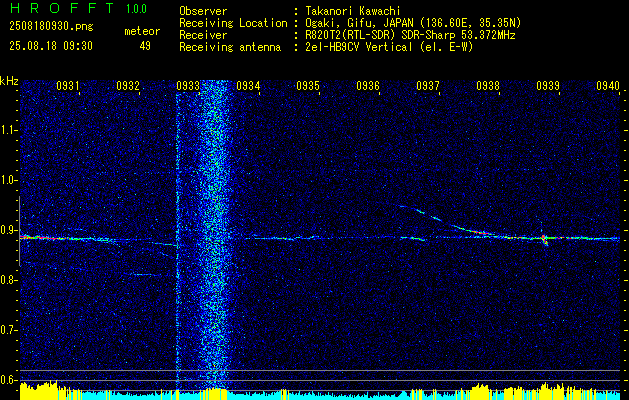629x400 pixels.
Task: Click the 0938 time marker
Action: pyautogui.click(x=487, y=85)
